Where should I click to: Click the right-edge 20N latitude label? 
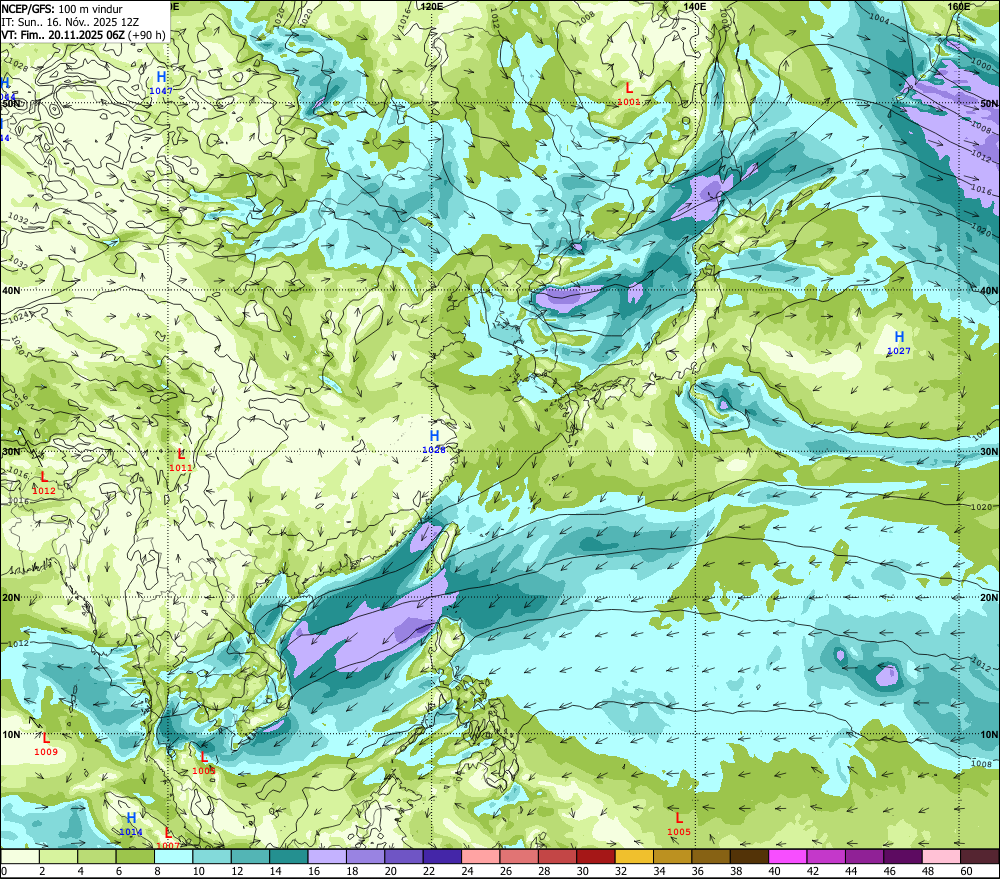click(989, 597)
